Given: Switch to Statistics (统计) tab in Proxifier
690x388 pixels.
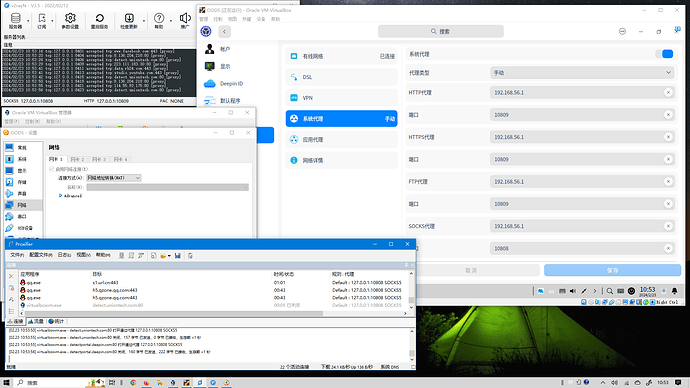Looking at the screenshot, I should tap(56, 322).
